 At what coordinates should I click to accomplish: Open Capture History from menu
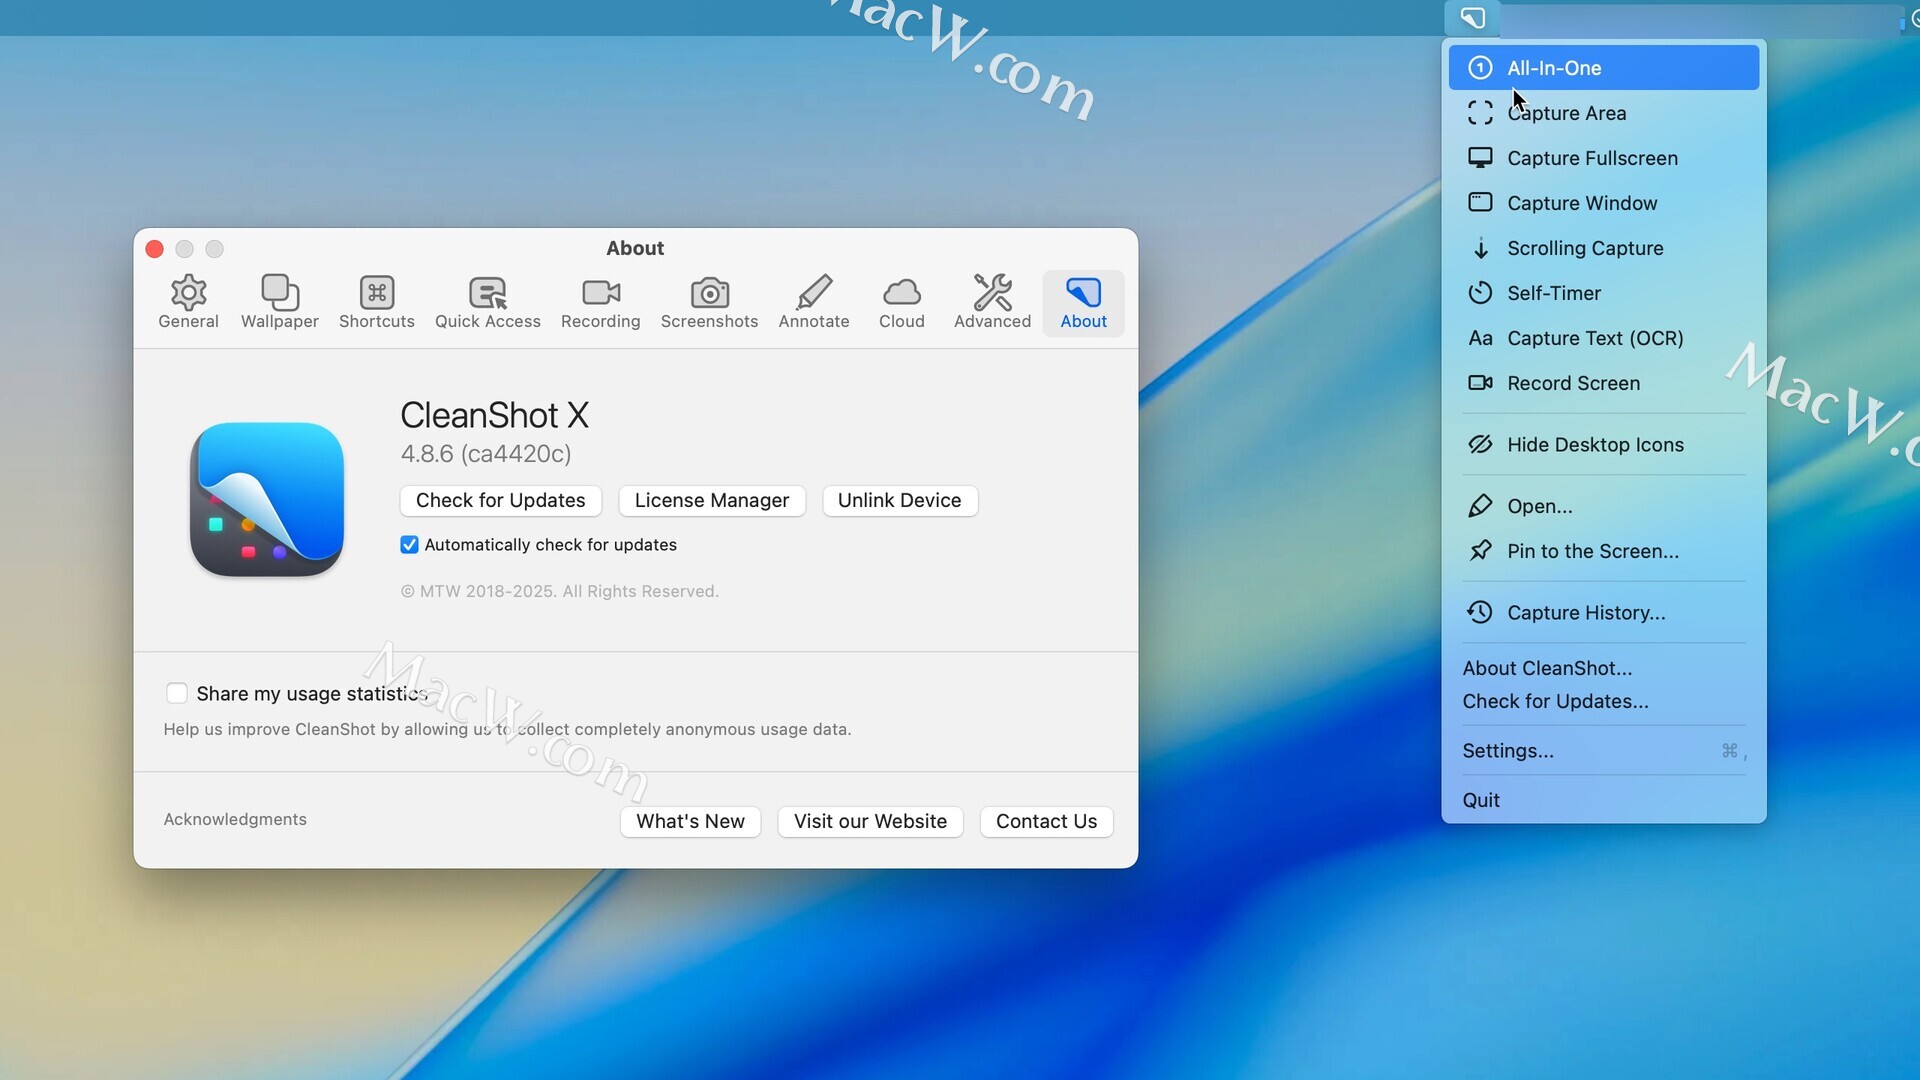(1585, 613)
